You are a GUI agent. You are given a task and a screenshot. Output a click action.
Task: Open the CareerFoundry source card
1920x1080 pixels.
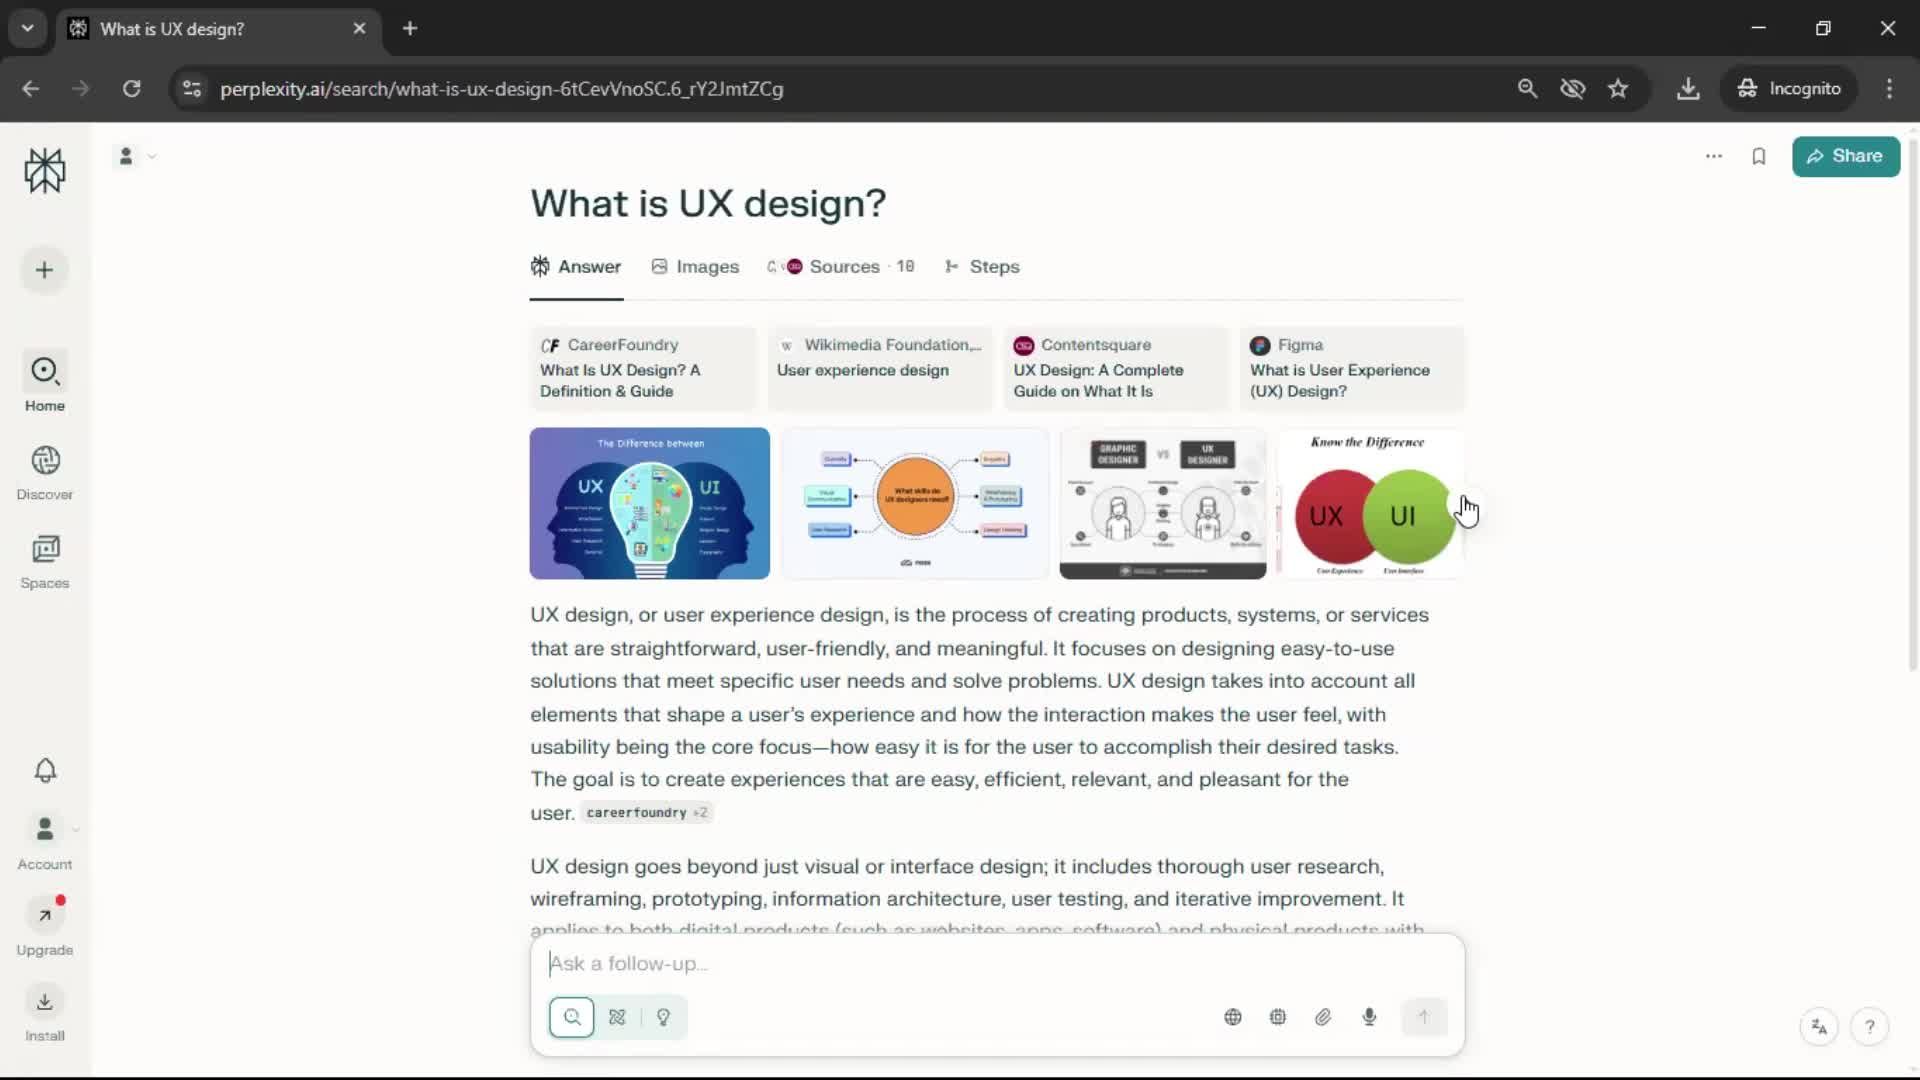tap(643, 368)
